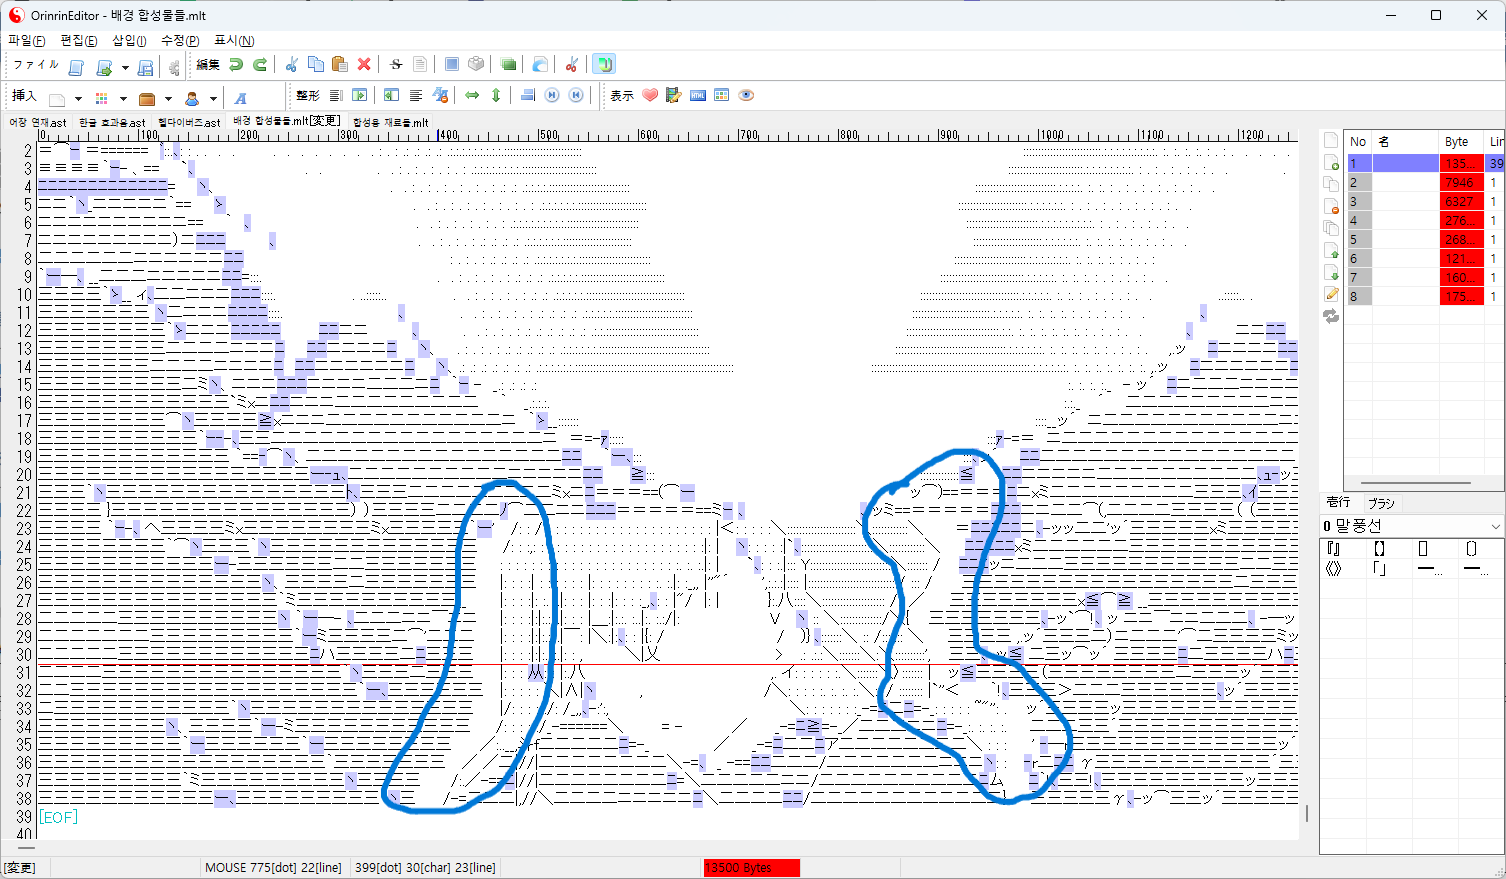Click the undo arrow in the edit toolbar
The image size is (1506, 879).
tap(236, 65)
